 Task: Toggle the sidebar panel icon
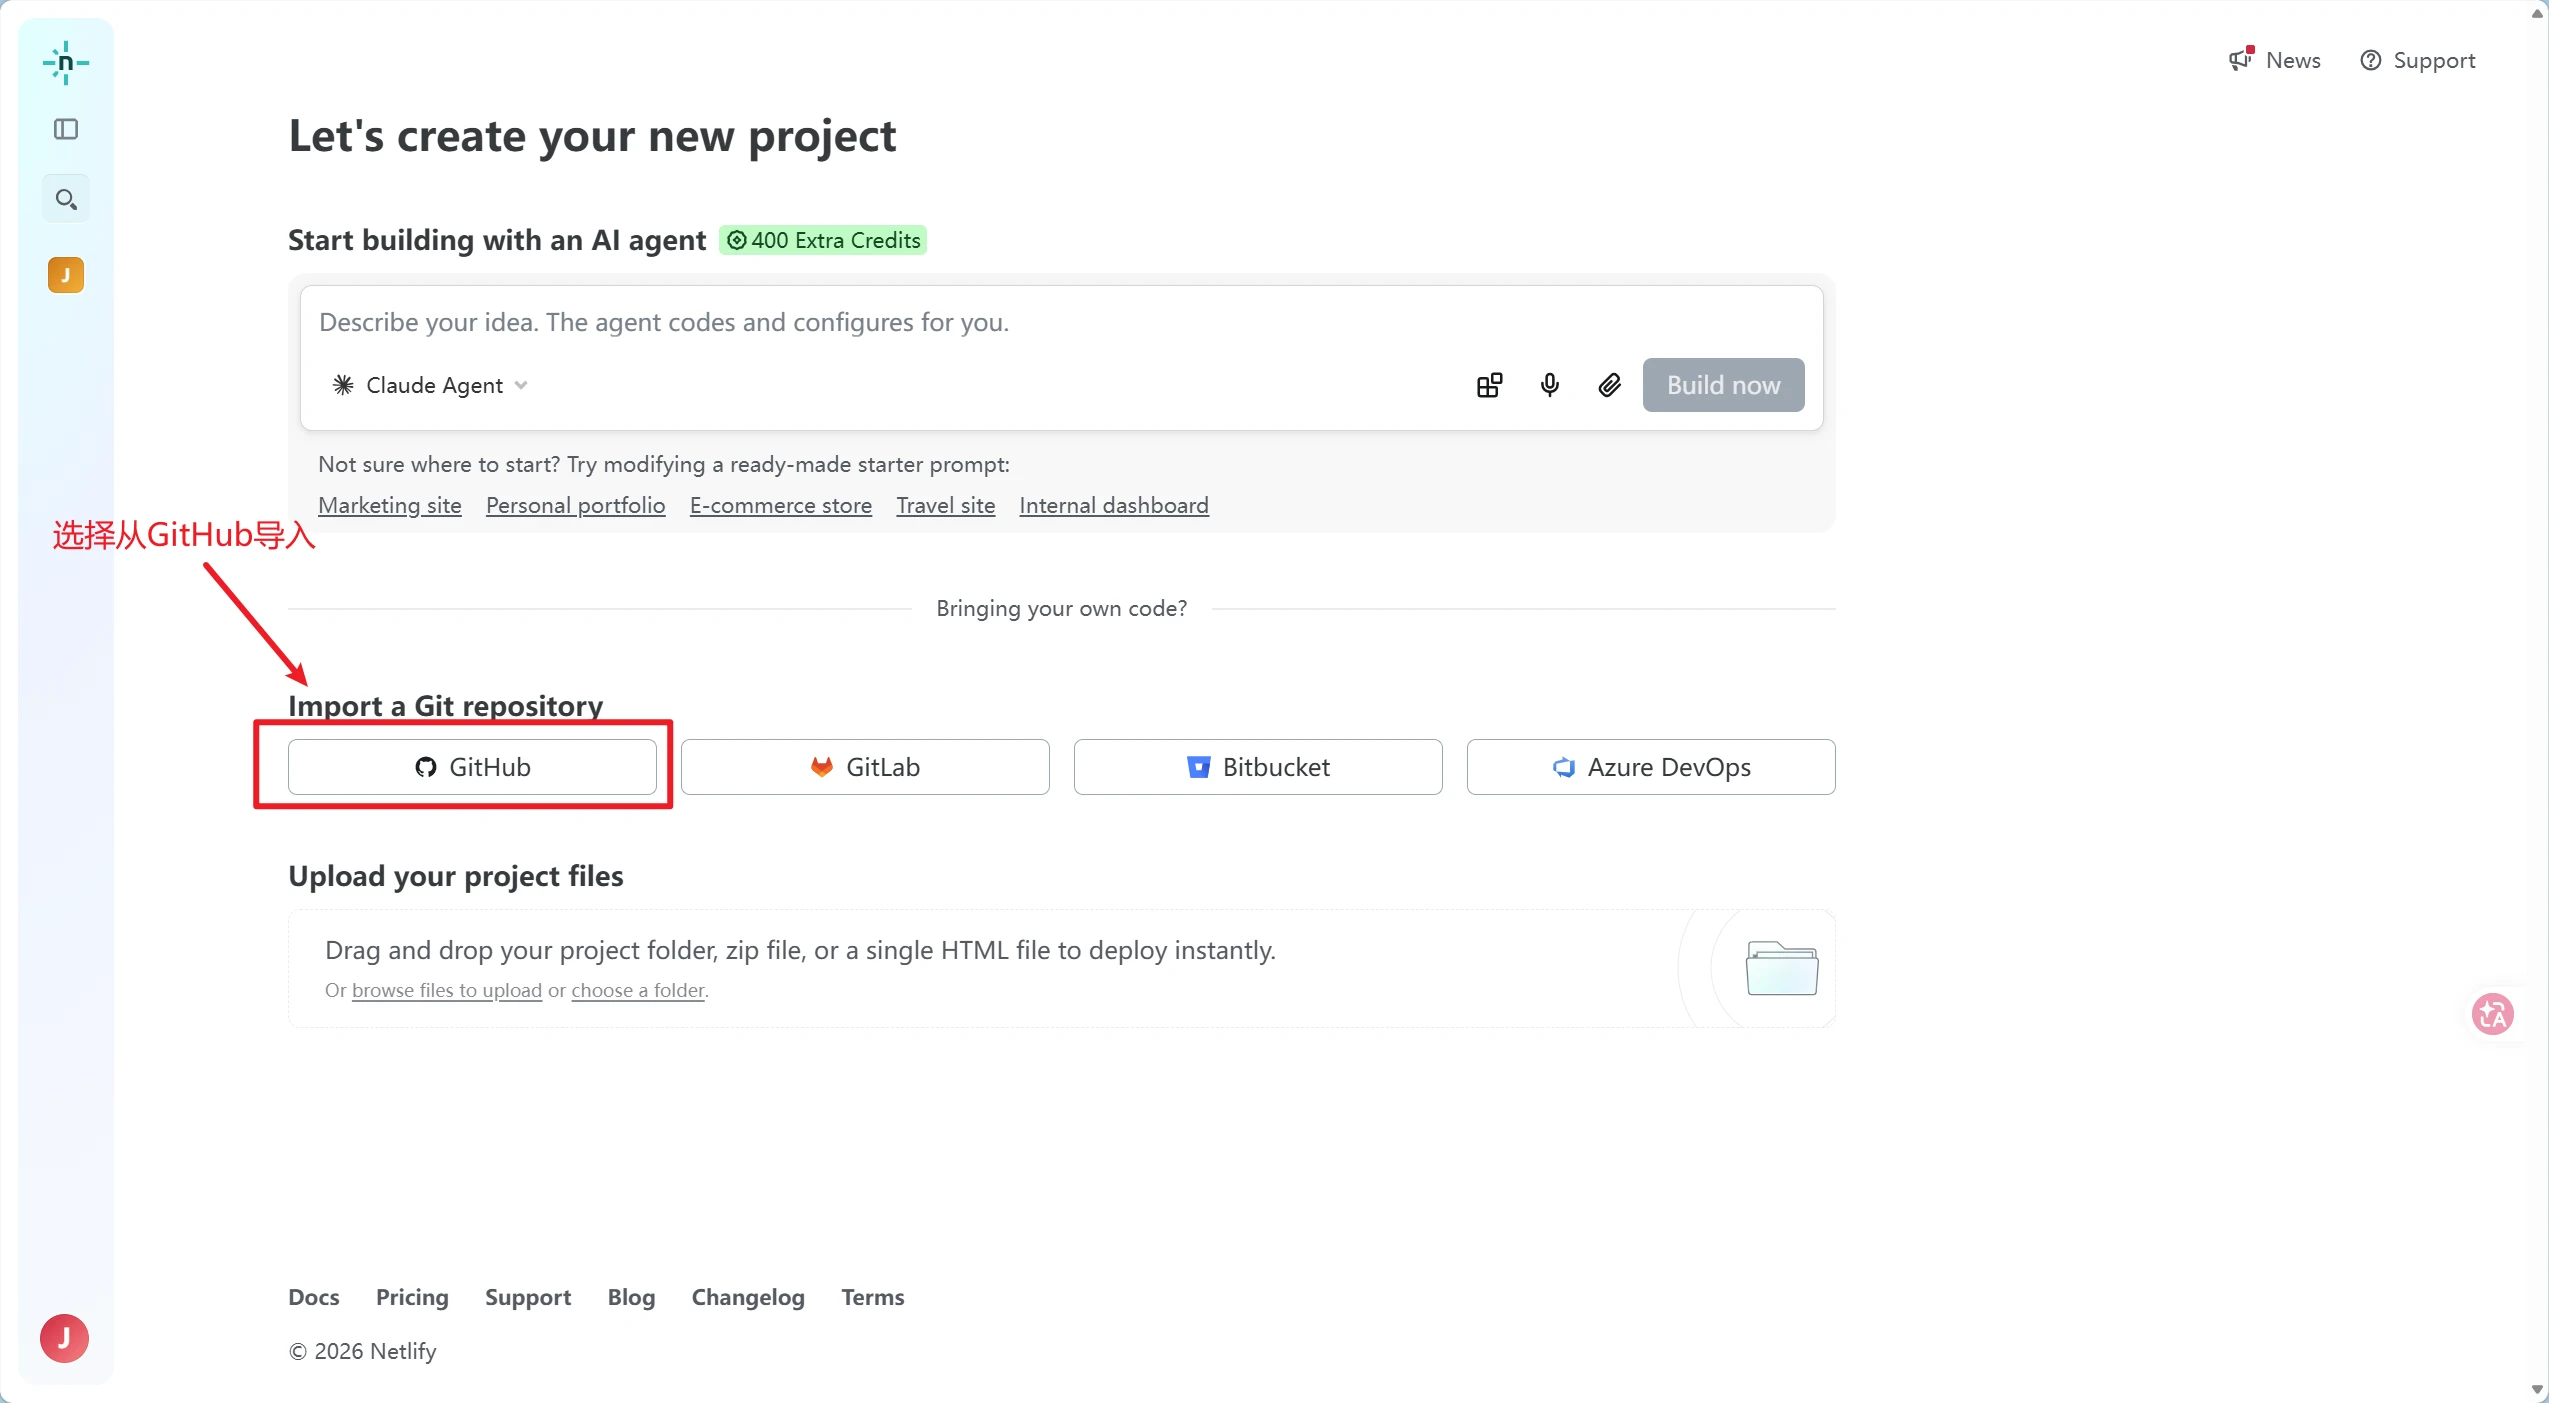tap(66, 129)
